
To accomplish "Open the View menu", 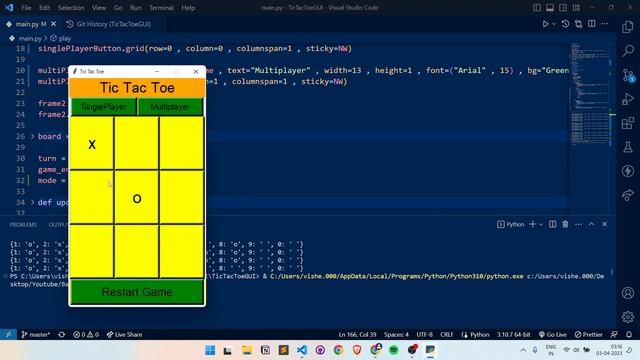I will point(99,8).
